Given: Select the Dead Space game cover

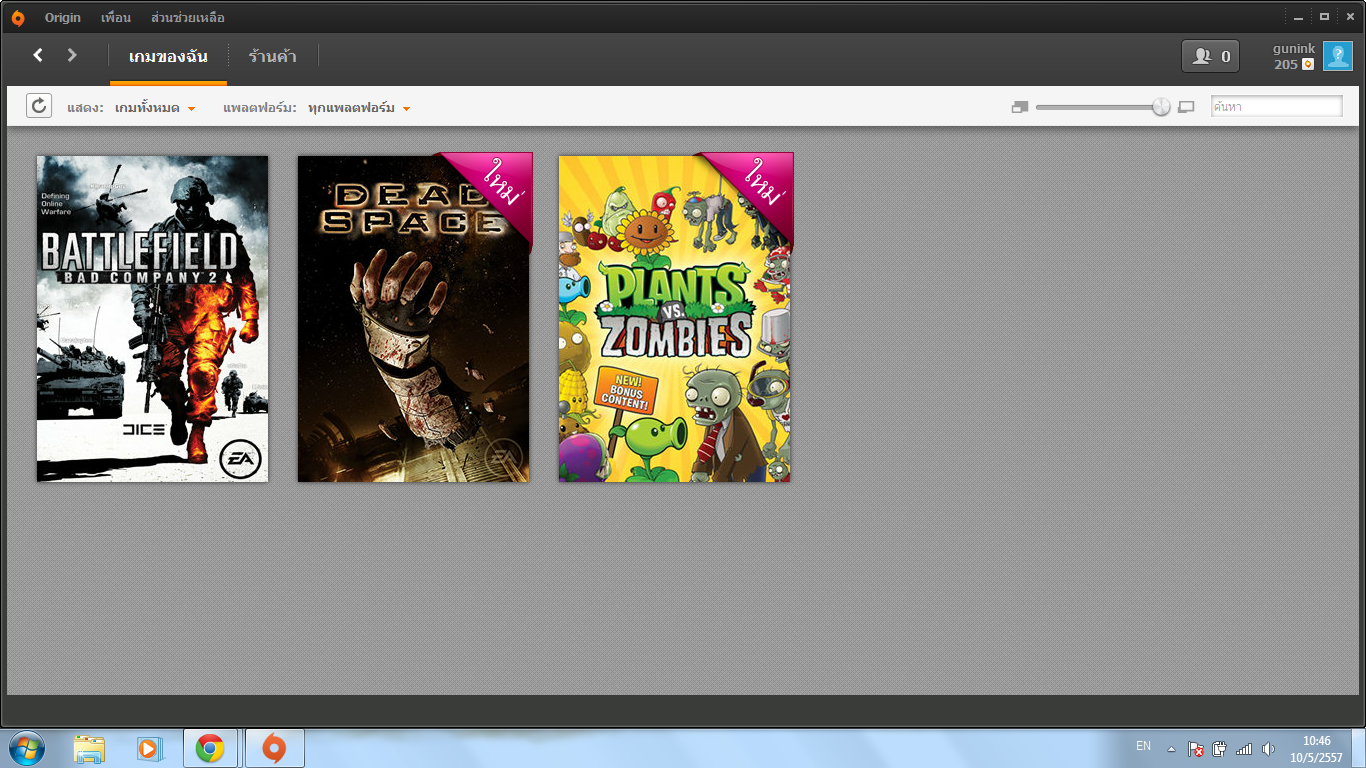Looking at the screenshot, I should (x=414, y=319).
